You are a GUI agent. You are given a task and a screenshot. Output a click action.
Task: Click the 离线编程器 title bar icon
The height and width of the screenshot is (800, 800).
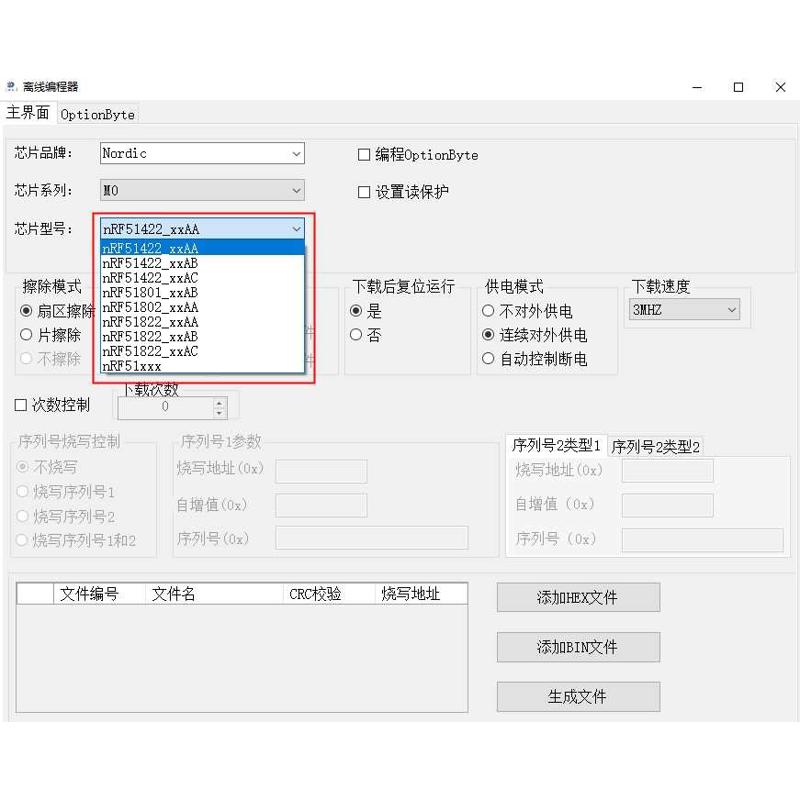pos(12,86)
